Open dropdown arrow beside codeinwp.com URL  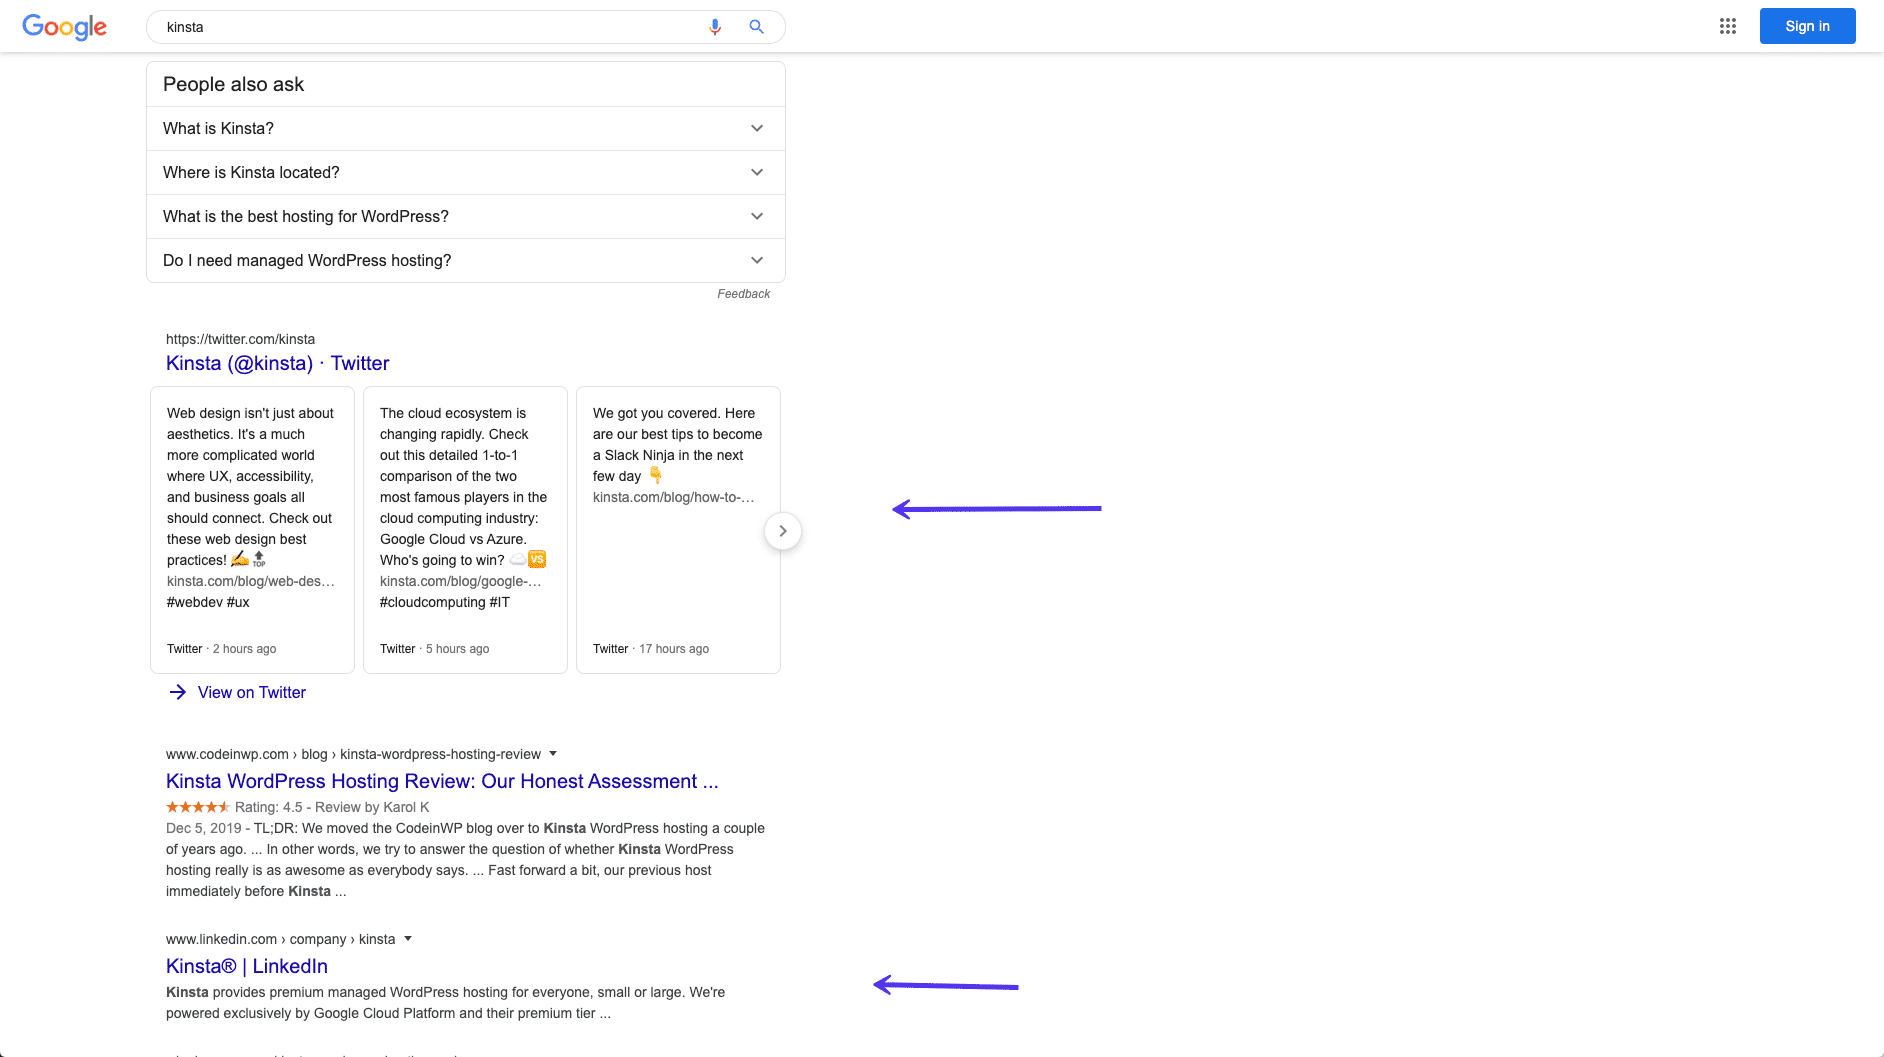click(x=553, y=754)
